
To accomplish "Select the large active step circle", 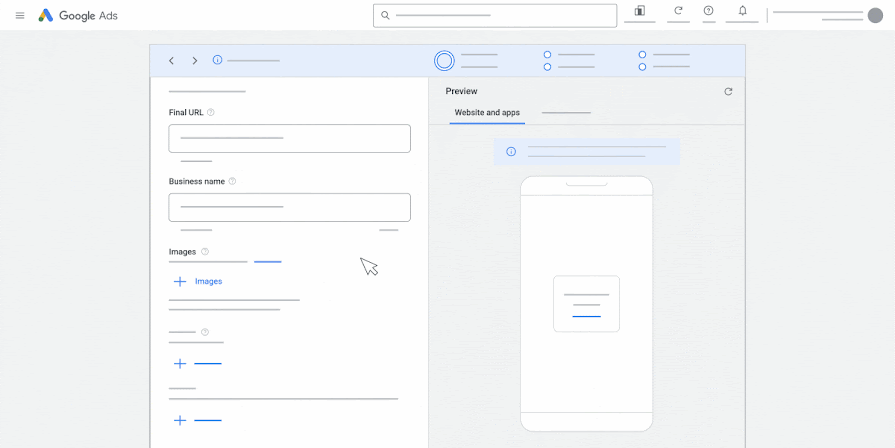I will (x=444, y=60).
